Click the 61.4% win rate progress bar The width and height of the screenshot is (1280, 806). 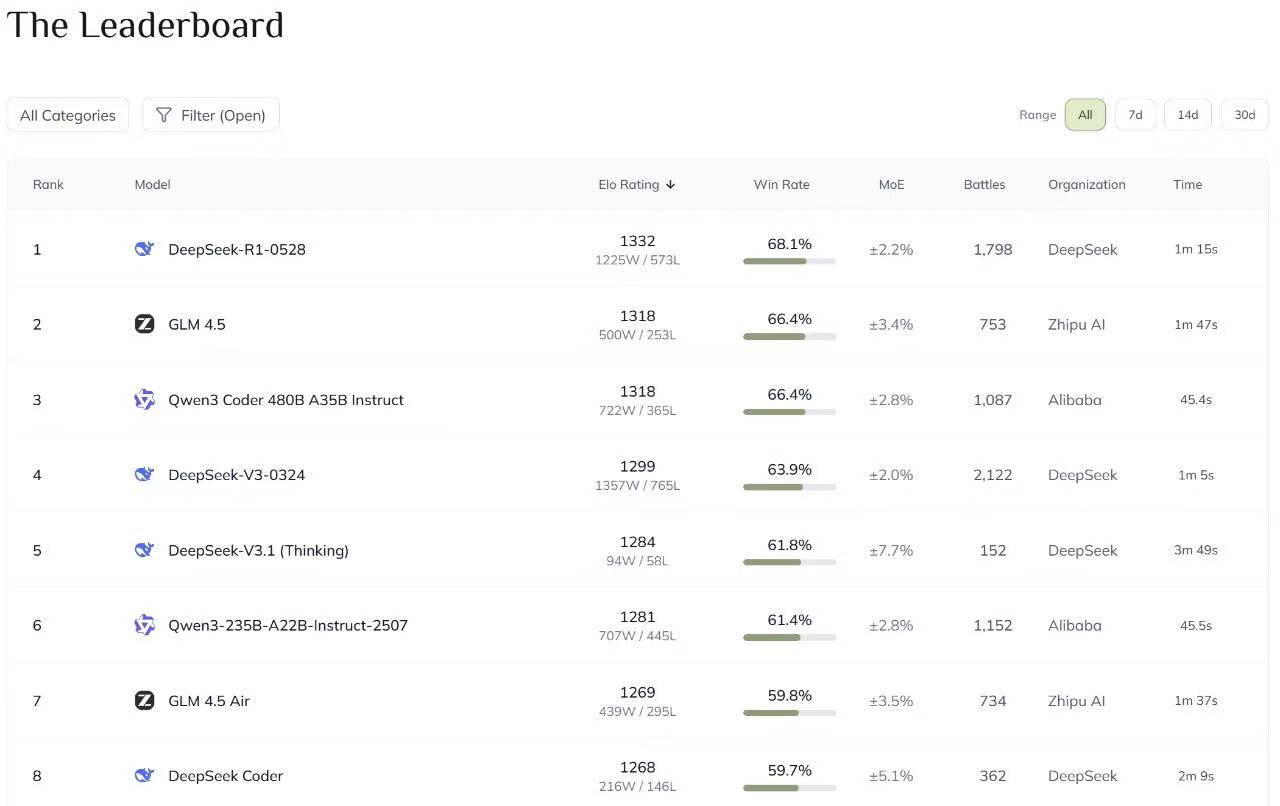click(x=789, y=637)
